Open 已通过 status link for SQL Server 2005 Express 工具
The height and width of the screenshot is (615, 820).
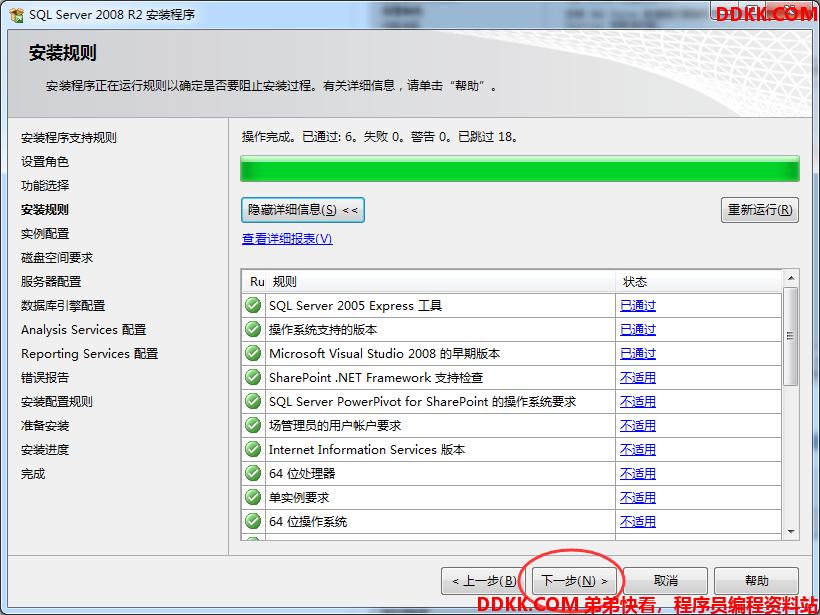(637, 305)
